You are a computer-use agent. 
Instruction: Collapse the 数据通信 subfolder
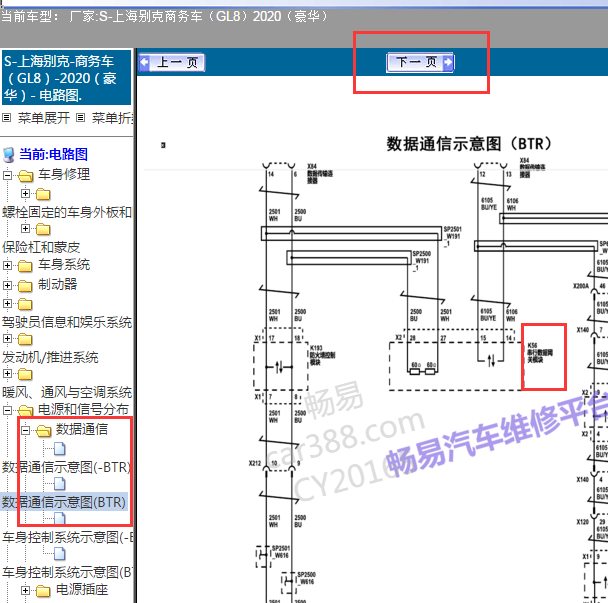pos(25,430)
